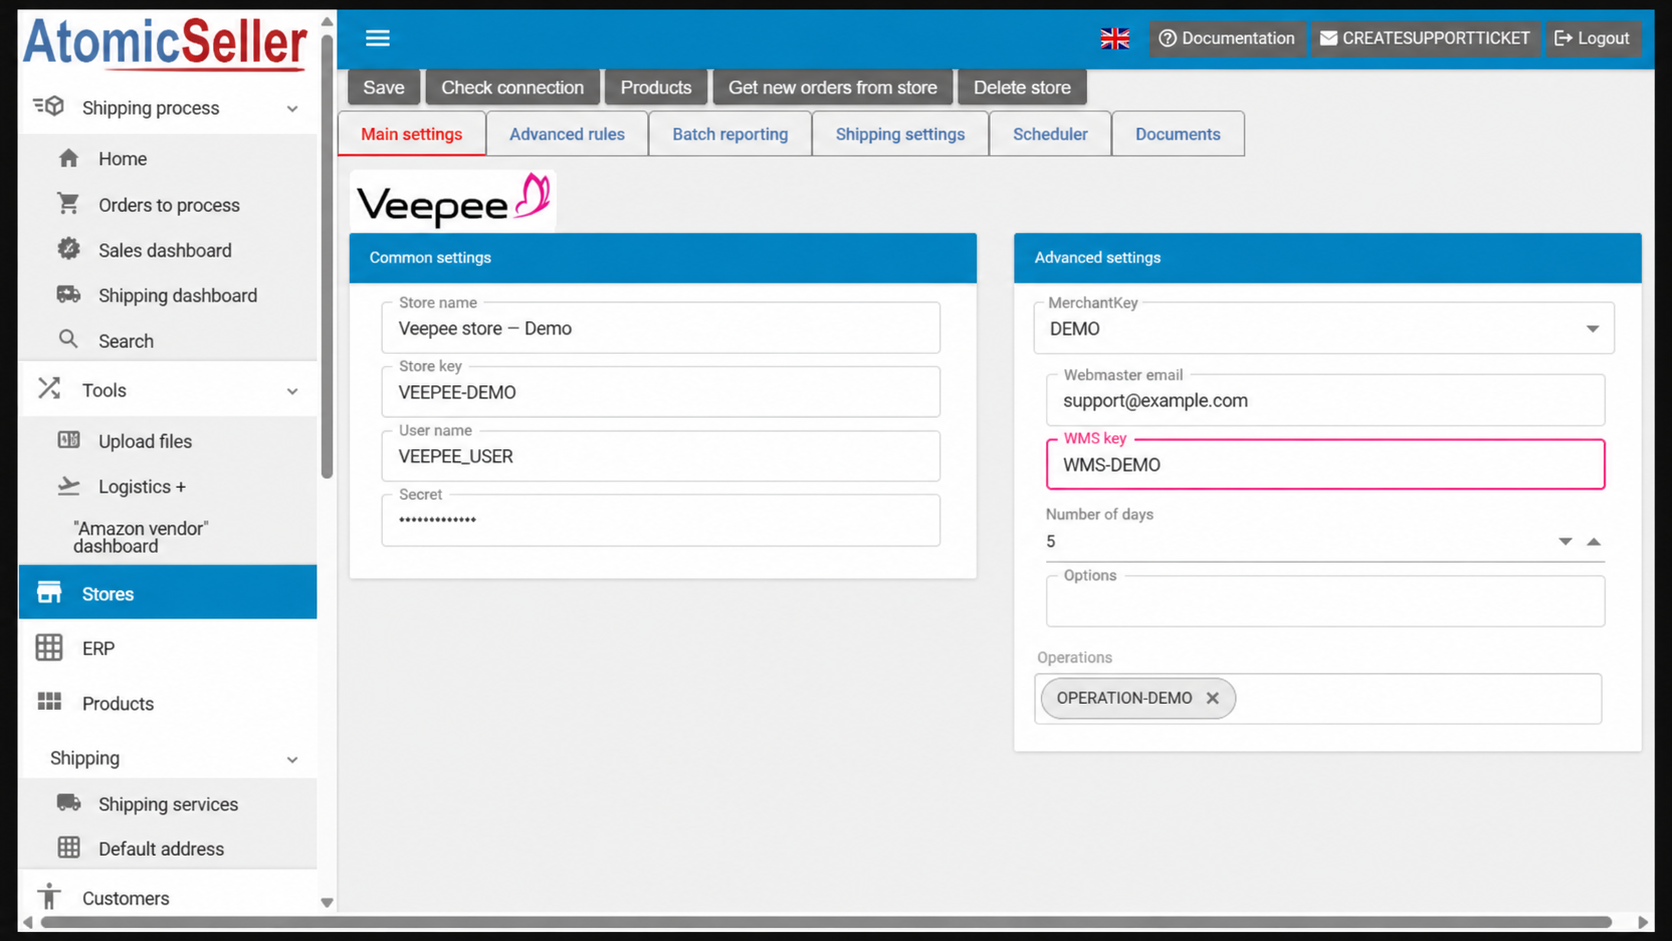Select the Documents tab

1178,134
